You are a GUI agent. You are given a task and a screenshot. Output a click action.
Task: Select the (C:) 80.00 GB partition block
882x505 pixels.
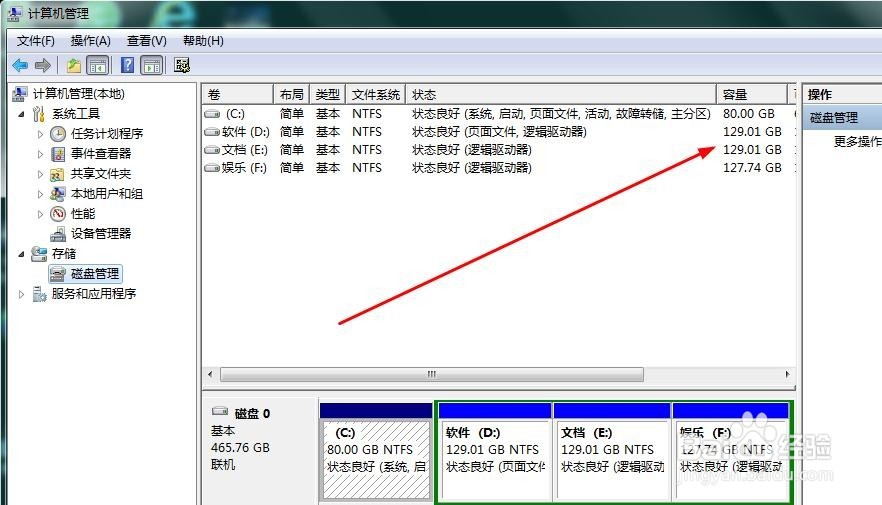[x=375, y=451]
